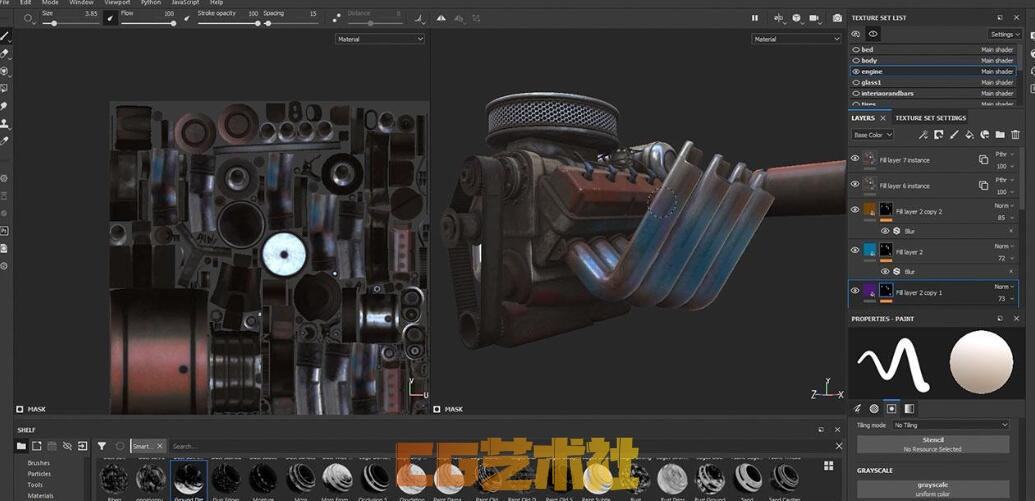Select the Paint brush tool
This screenshot has width=1035, height=501.
pos(5,35)
